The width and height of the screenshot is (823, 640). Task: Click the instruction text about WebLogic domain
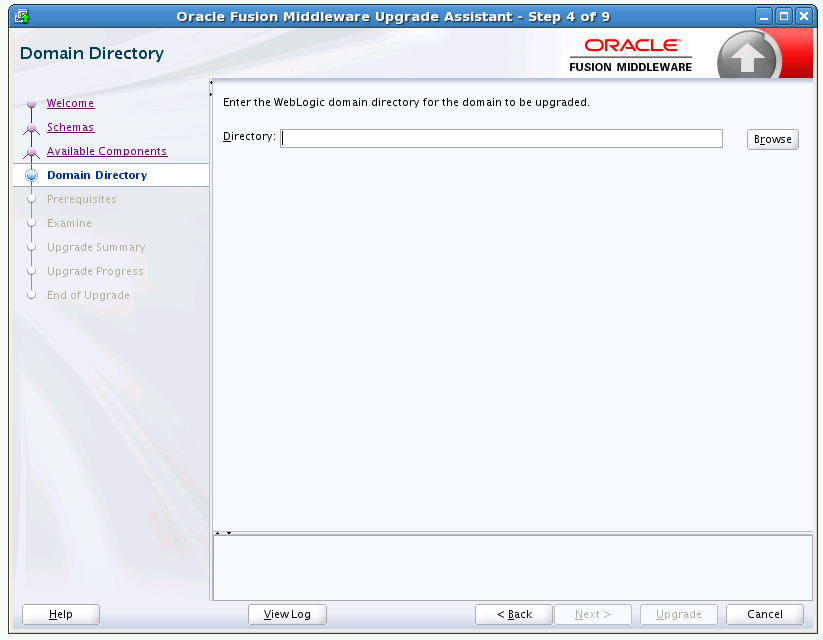coord(406,102)
